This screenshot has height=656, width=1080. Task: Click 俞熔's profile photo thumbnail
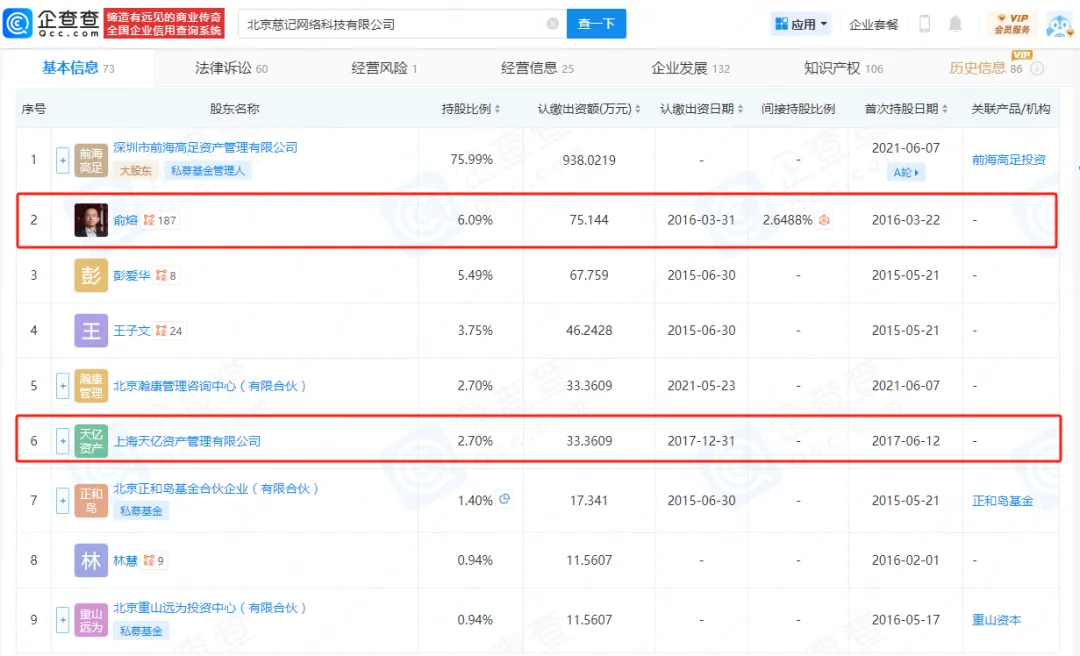tap(91, 220)
